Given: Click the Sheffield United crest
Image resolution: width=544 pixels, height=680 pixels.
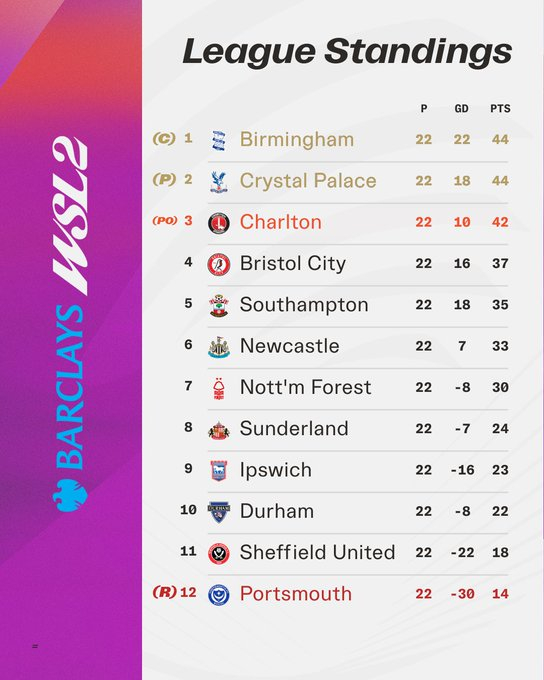Looking at the screenshot, I should click(x=219, y=553).
